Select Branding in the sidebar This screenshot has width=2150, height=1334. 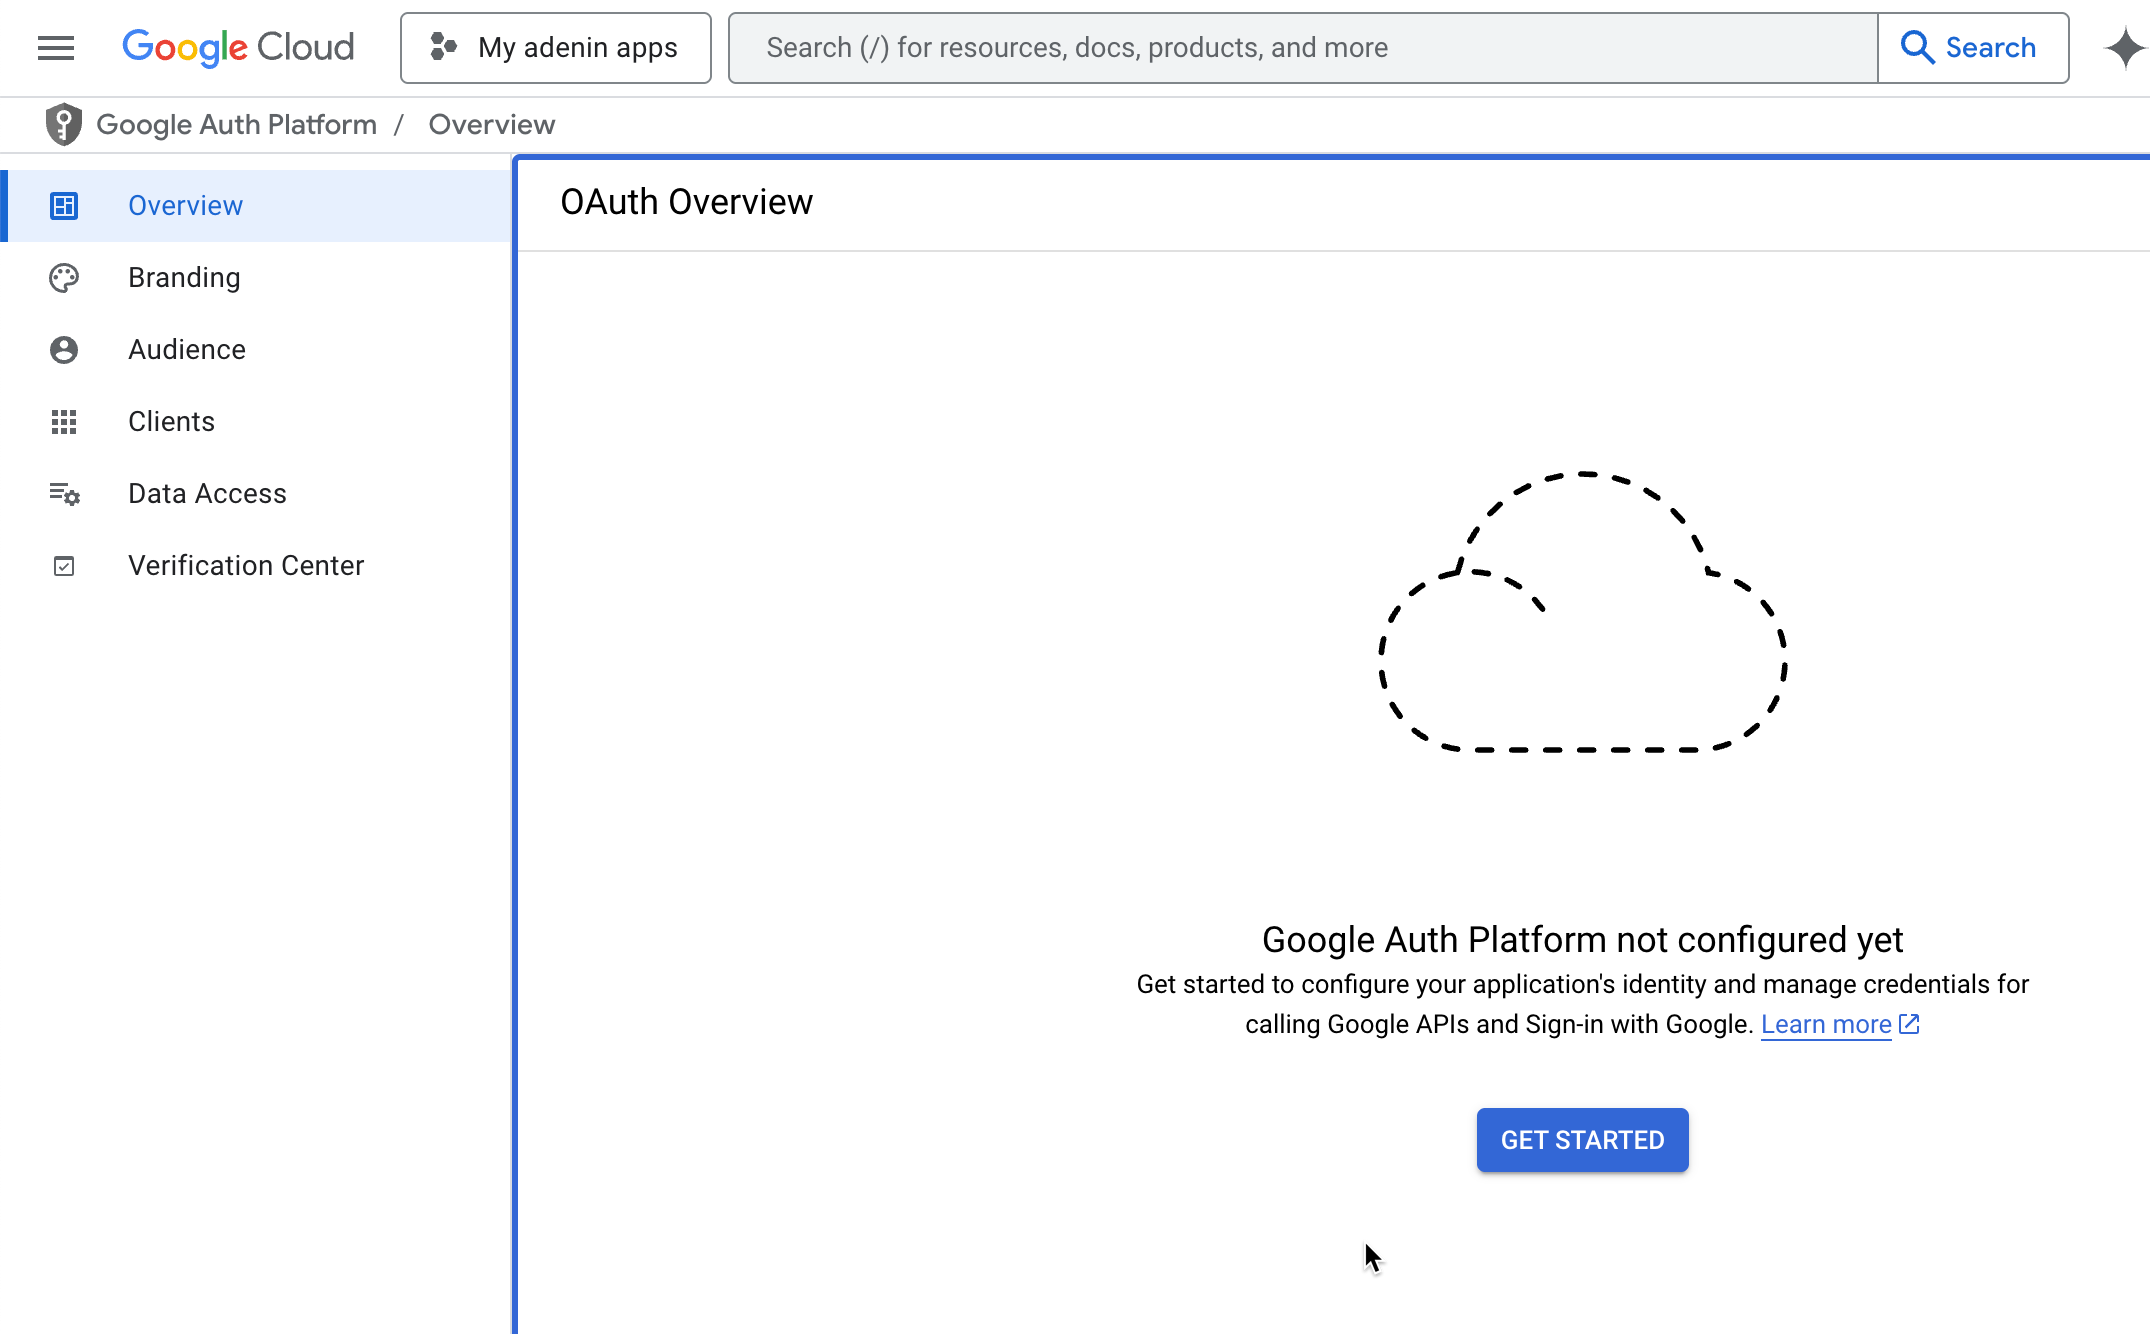(x=184, y=278)
